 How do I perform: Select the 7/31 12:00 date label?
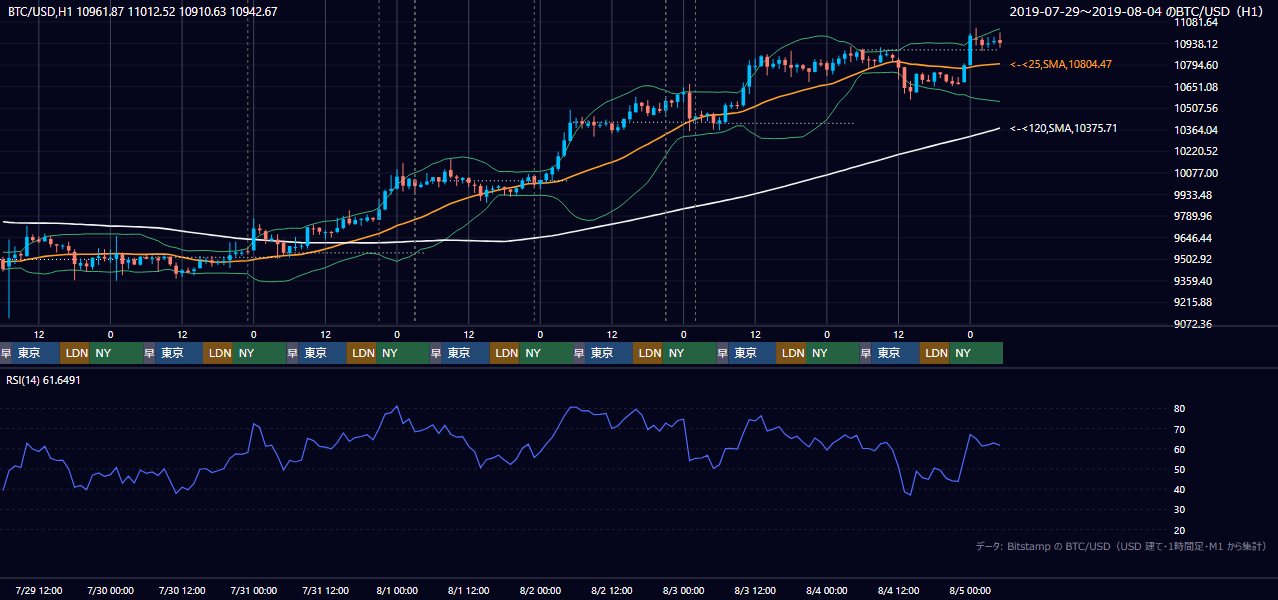[325, 590]
